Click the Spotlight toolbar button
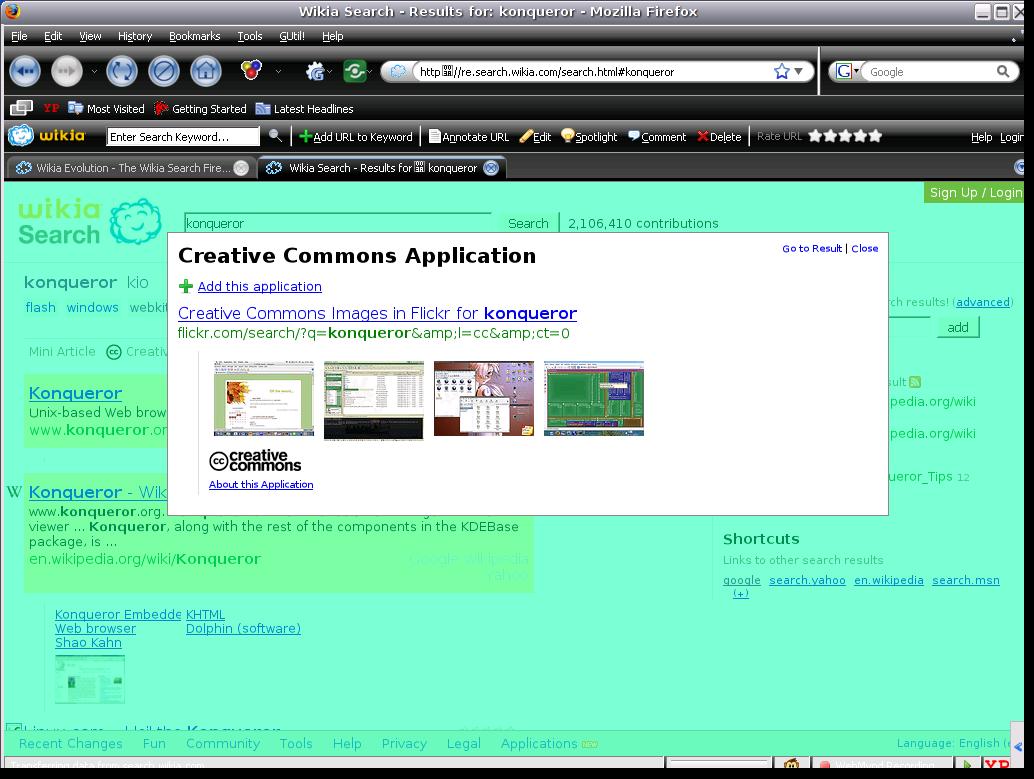 [589, 137]
